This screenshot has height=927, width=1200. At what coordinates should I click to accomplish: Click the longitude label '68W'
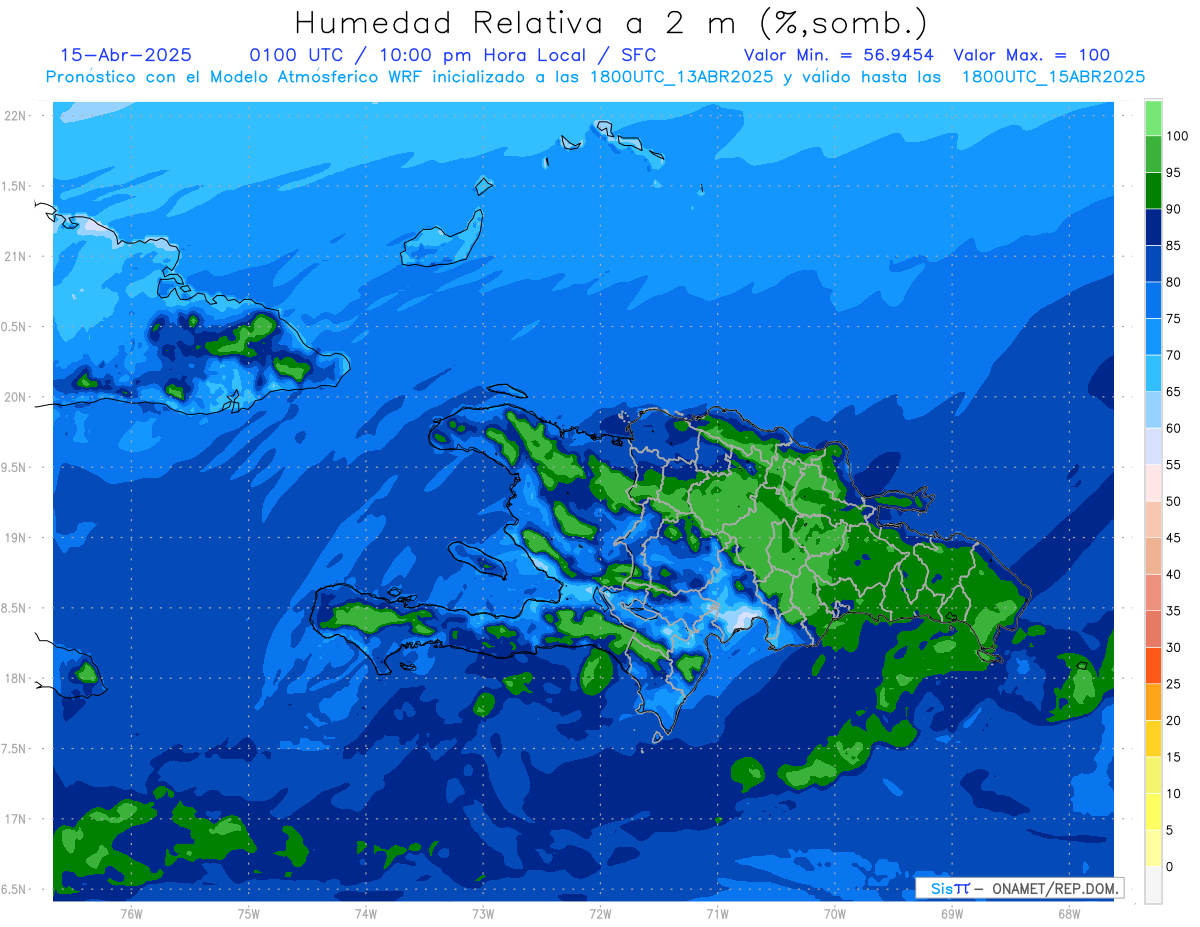(x=1069, y=914)
